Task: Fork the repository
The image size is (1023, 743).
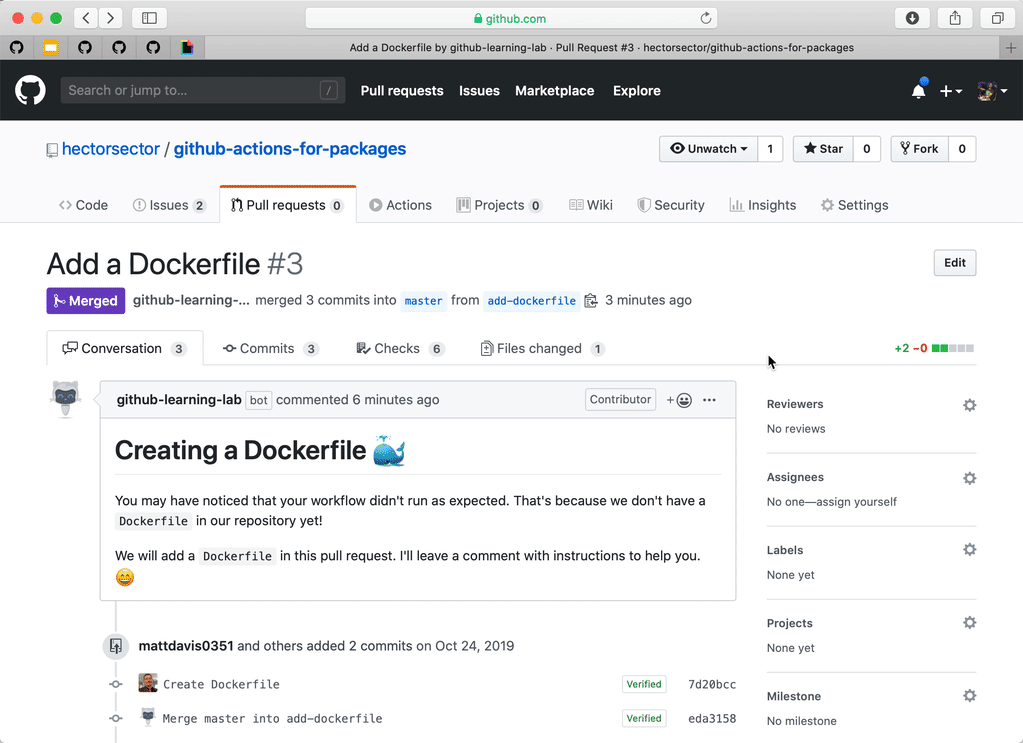Action: [919, 149]
